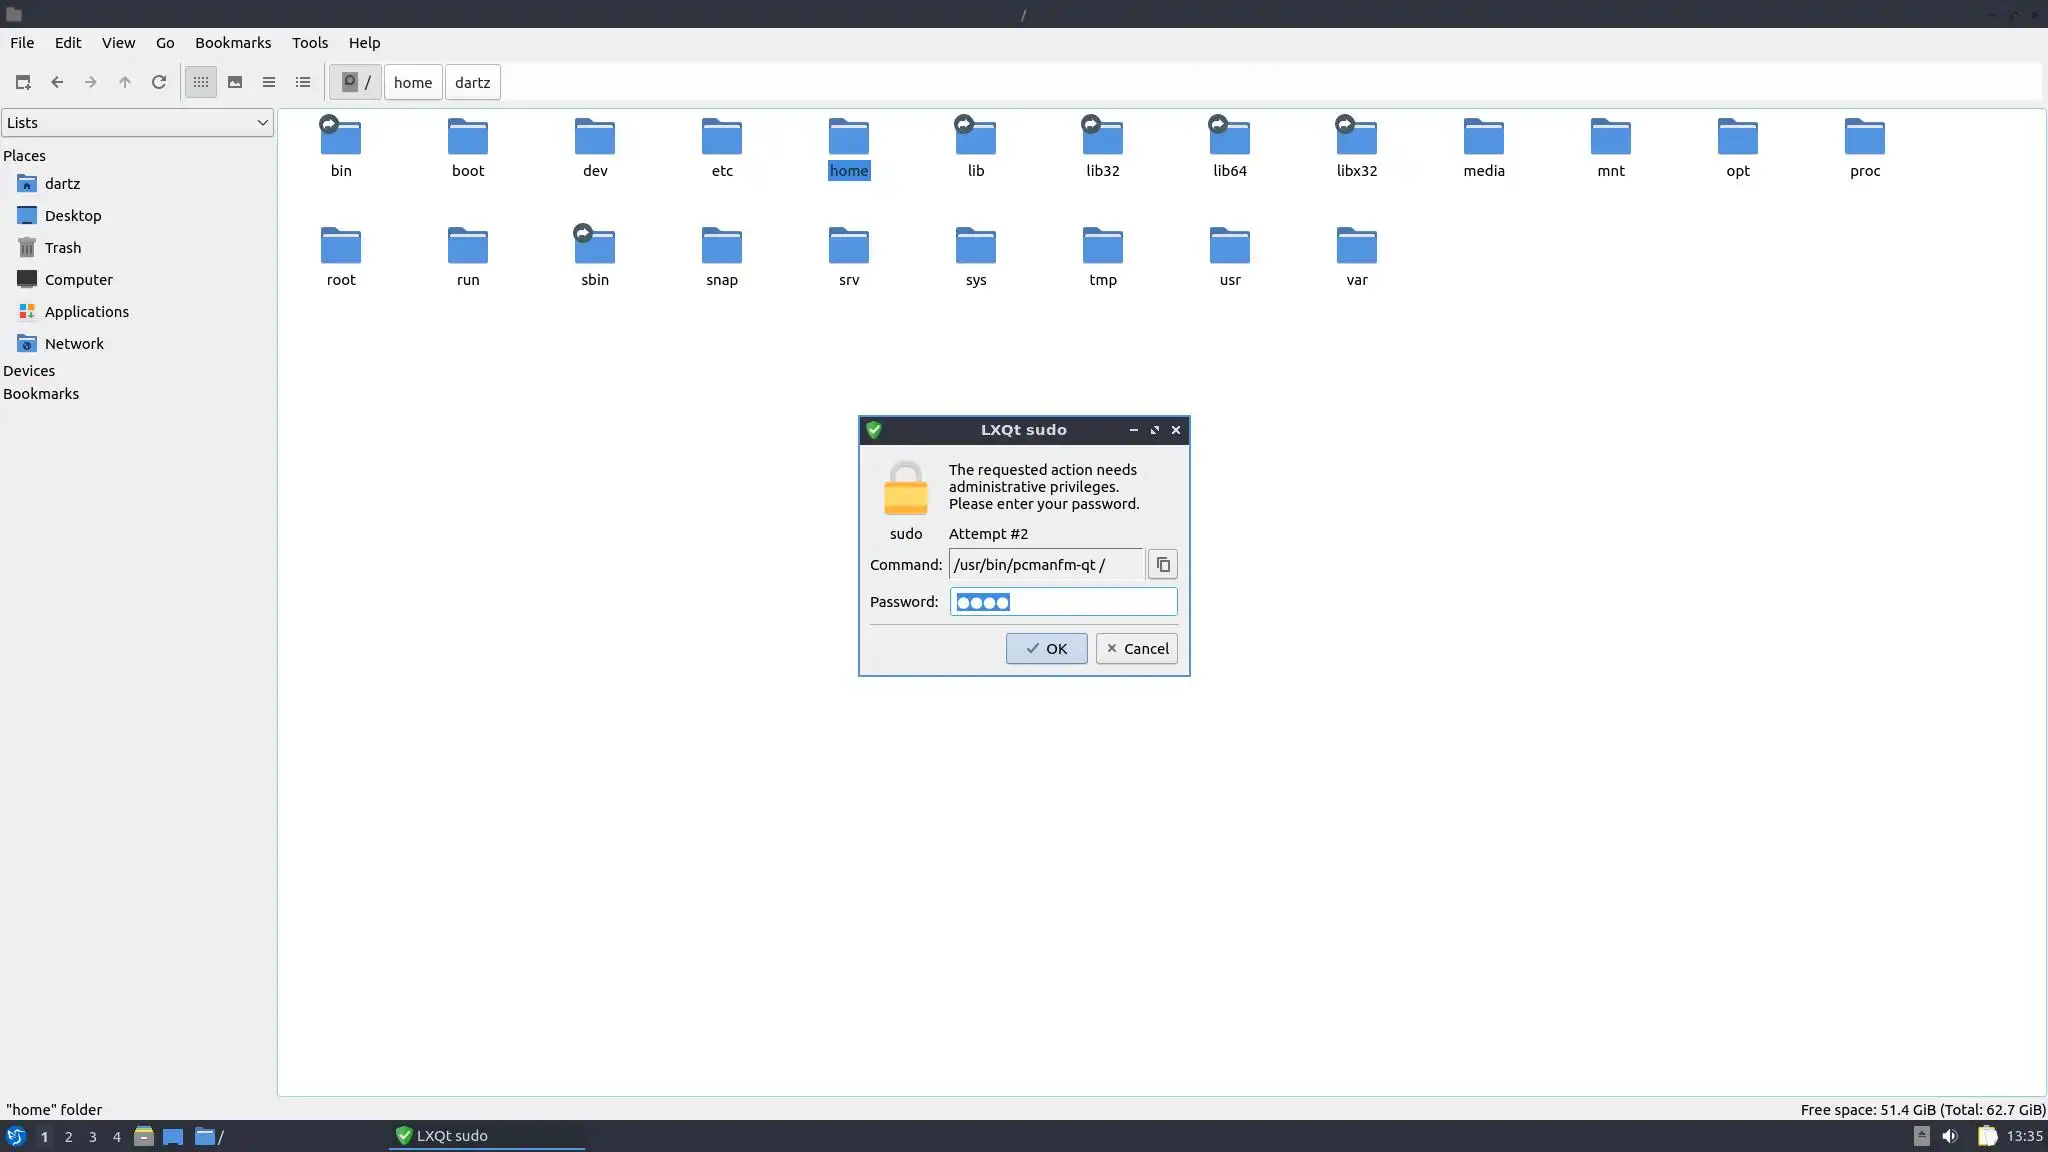
Task: Expand the Bookmarks section in sidebar
Action: click(41, 394)
